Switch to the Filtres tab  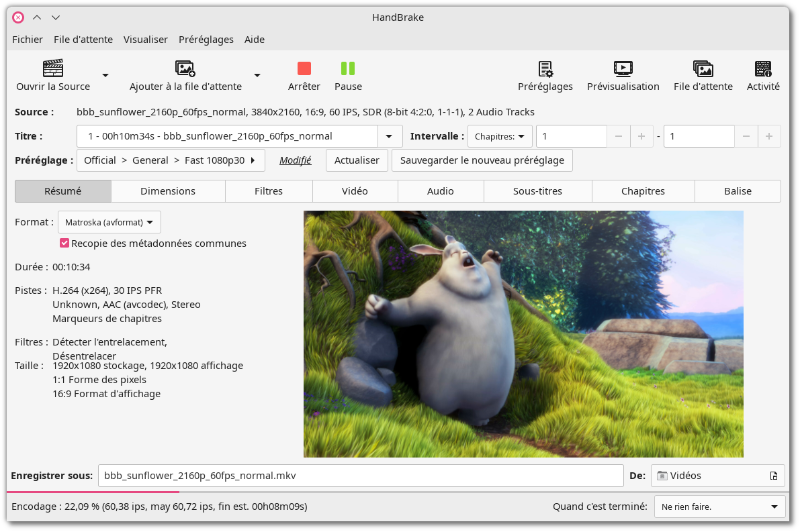(x=268, y=191)
